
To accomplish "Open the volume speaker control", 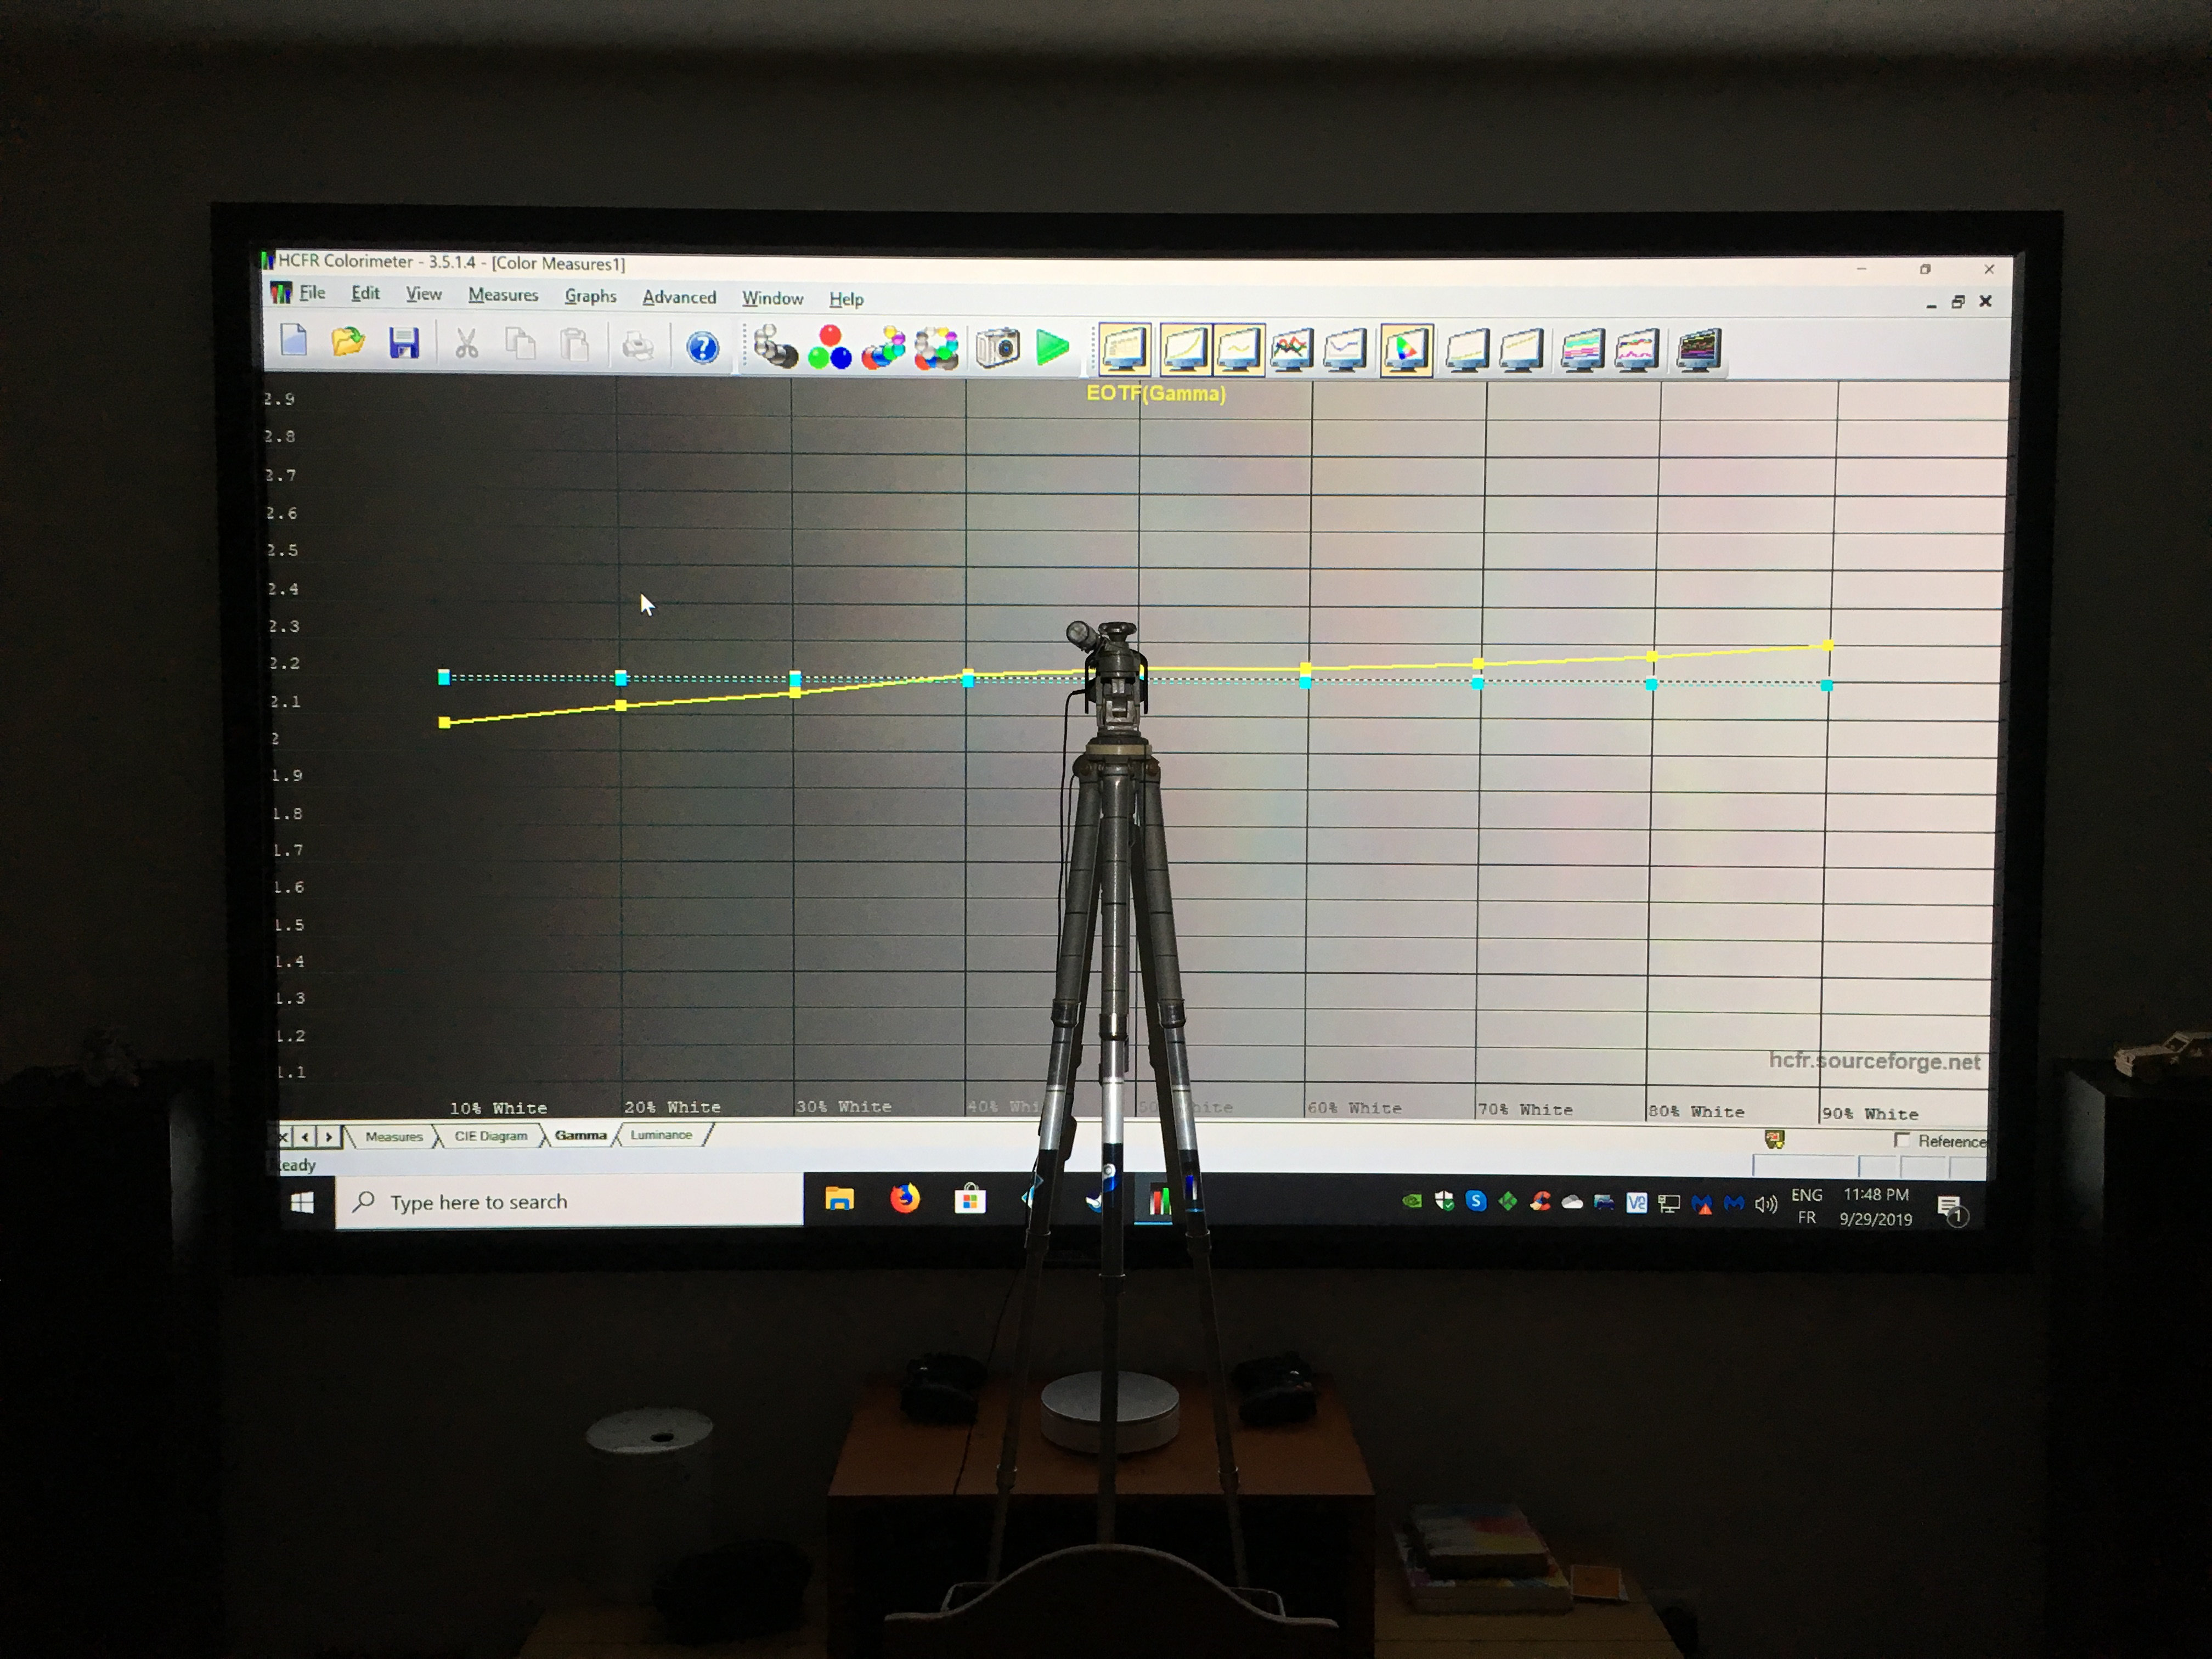I will 1766,1205.
